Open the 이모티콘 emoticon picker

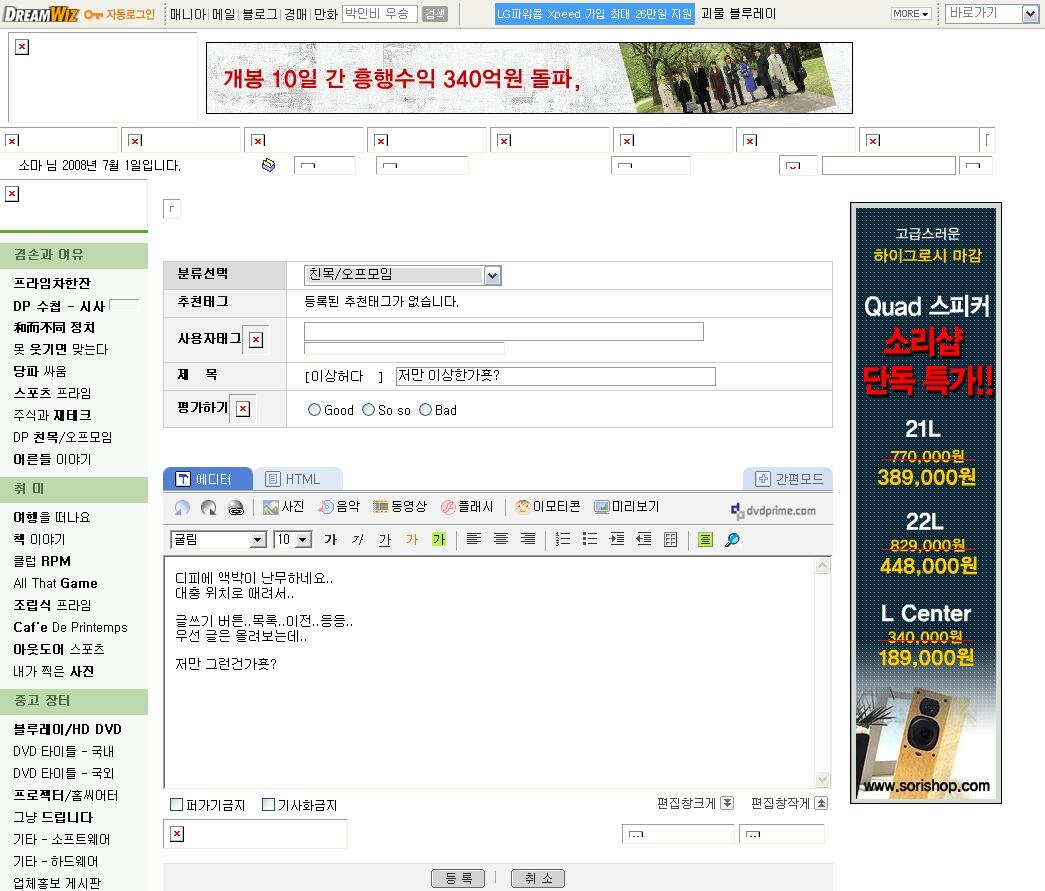[x=547, y=508]
